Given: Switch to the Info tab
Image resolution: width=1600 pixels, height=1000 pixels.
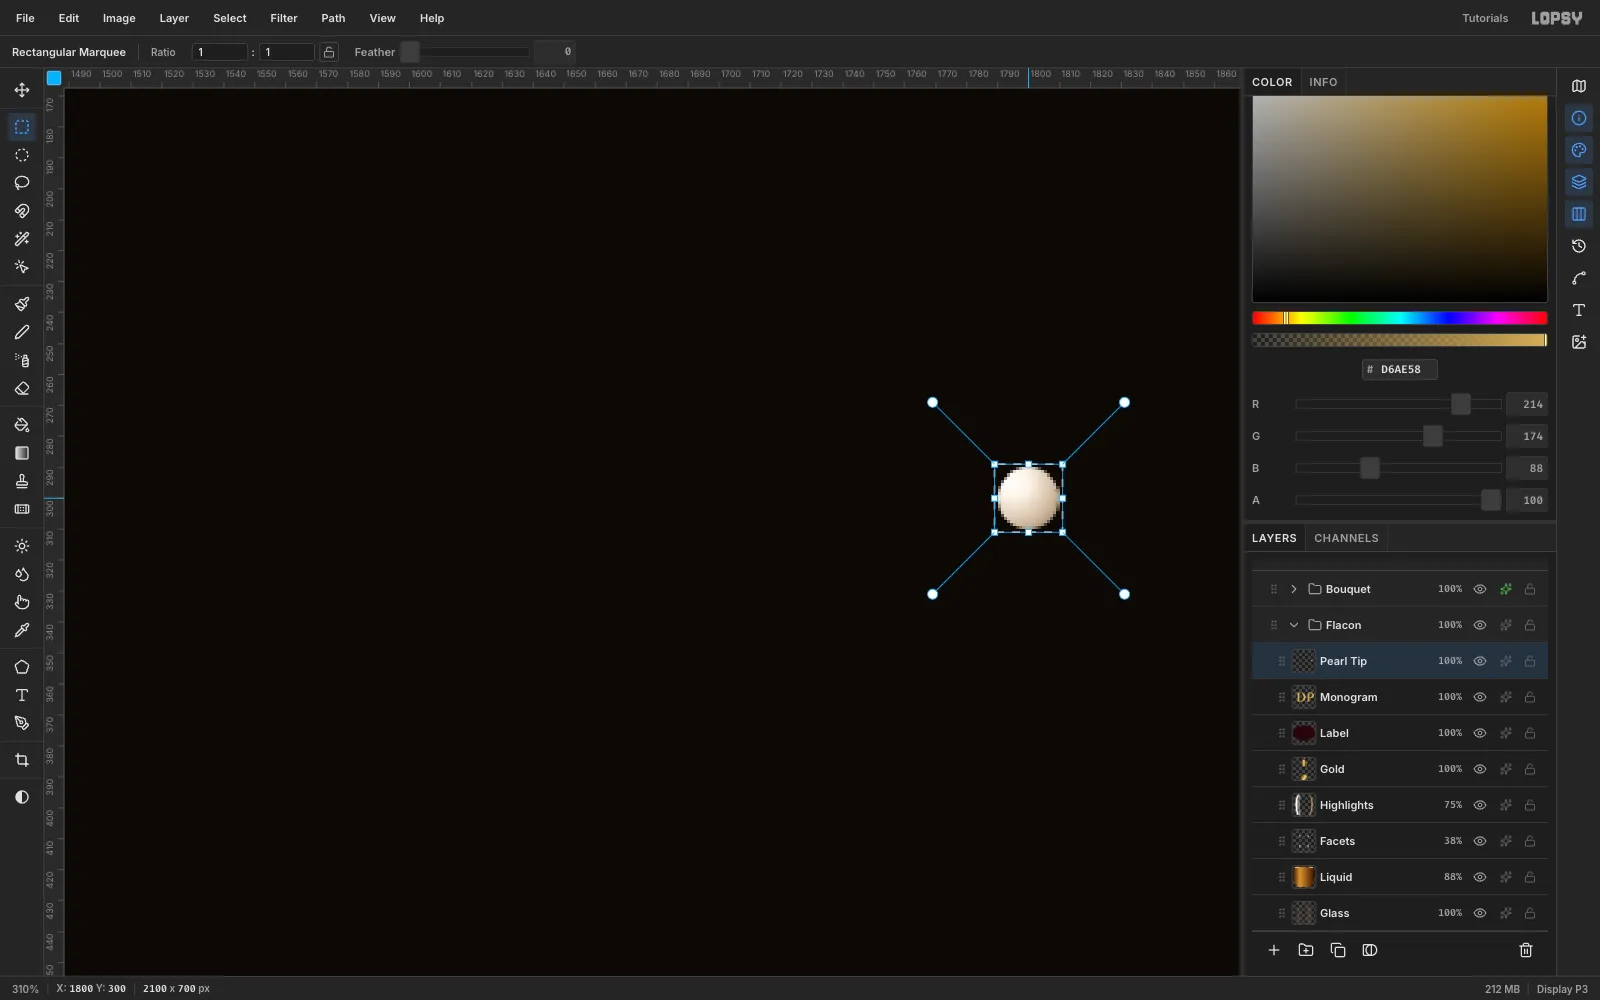Looking at the screenshot, I should coord(1323,82).
